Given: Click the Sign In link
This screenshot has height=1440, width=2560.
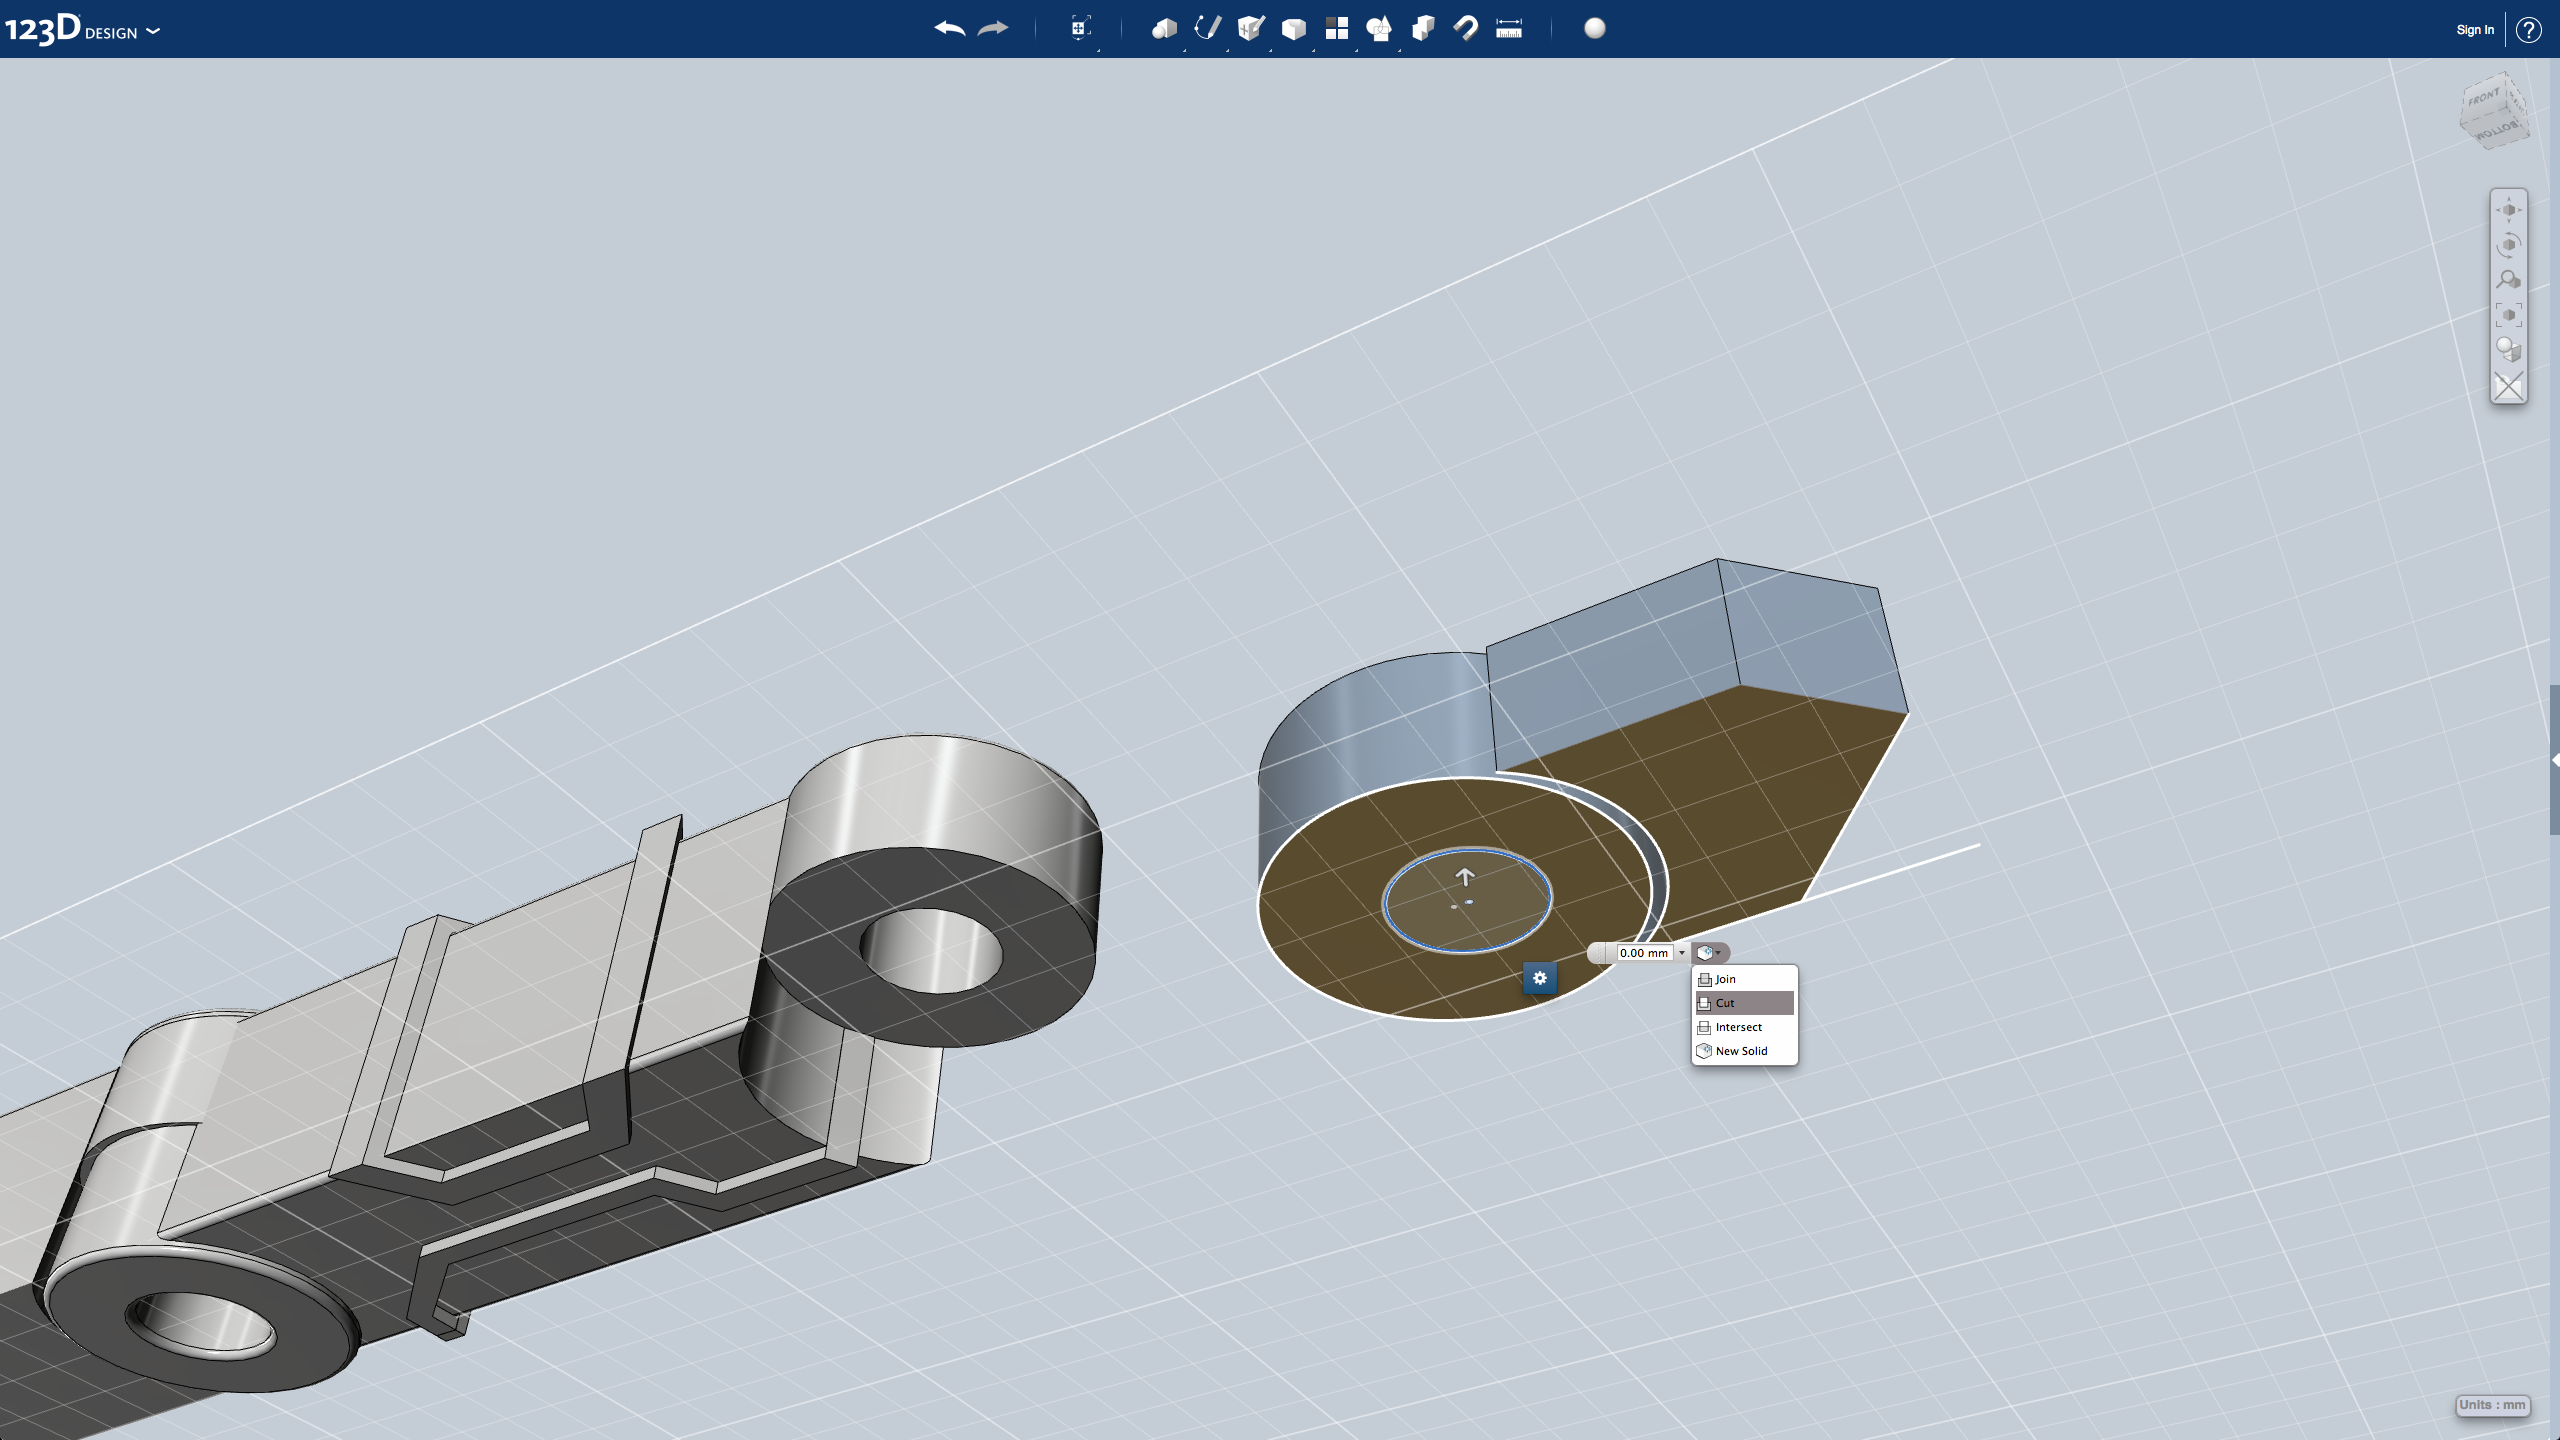Looking at the screenshot, I should click(2474, 30).
